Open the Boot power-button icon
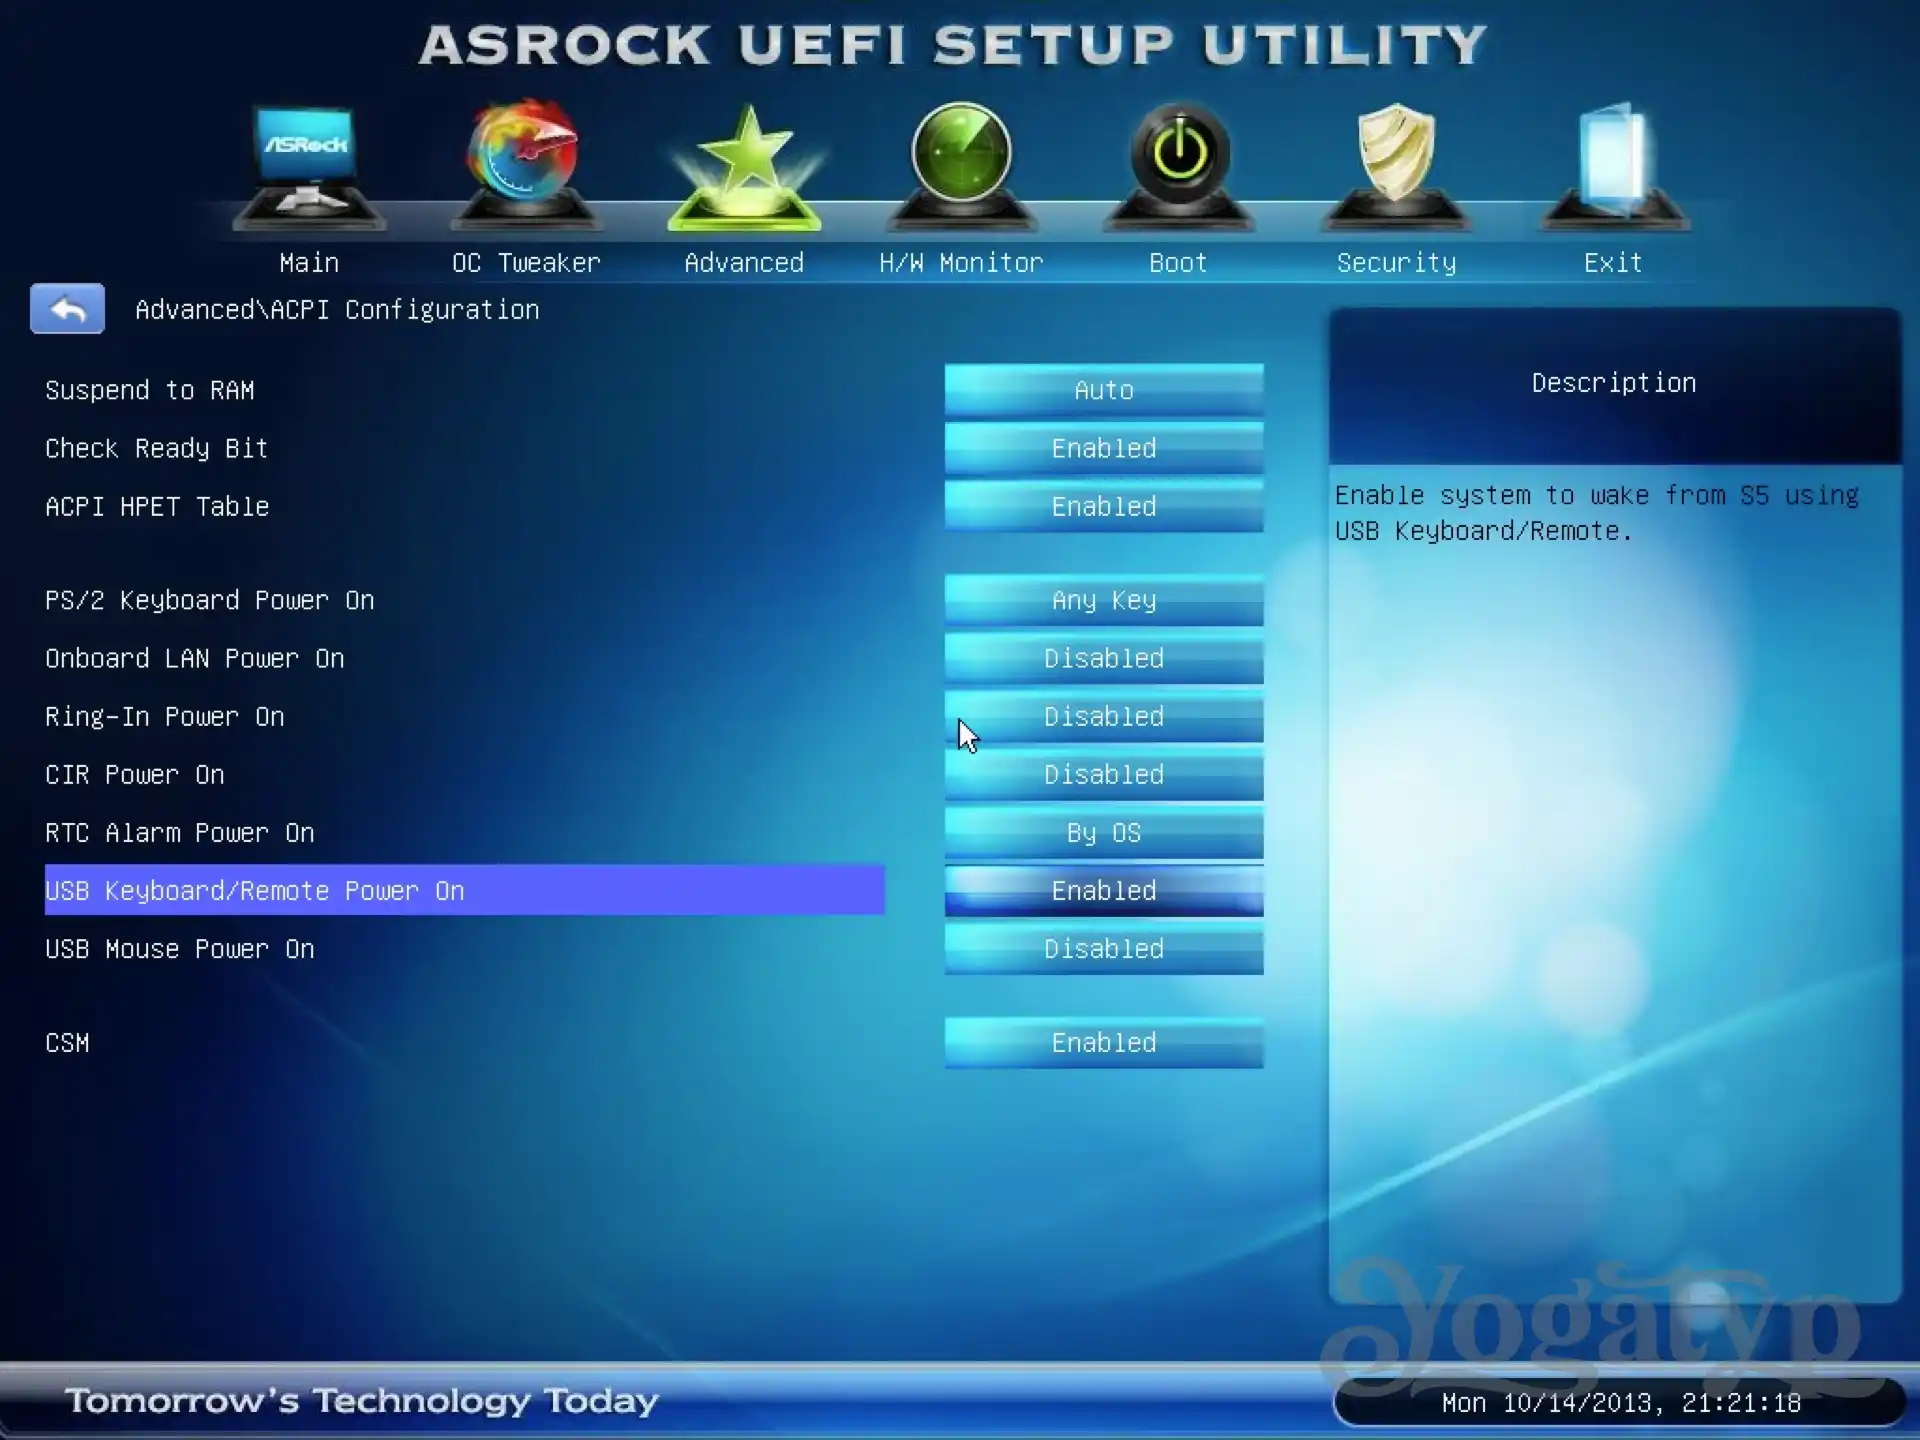This screenshot has width=1920, height=1440. point(1179,165)
